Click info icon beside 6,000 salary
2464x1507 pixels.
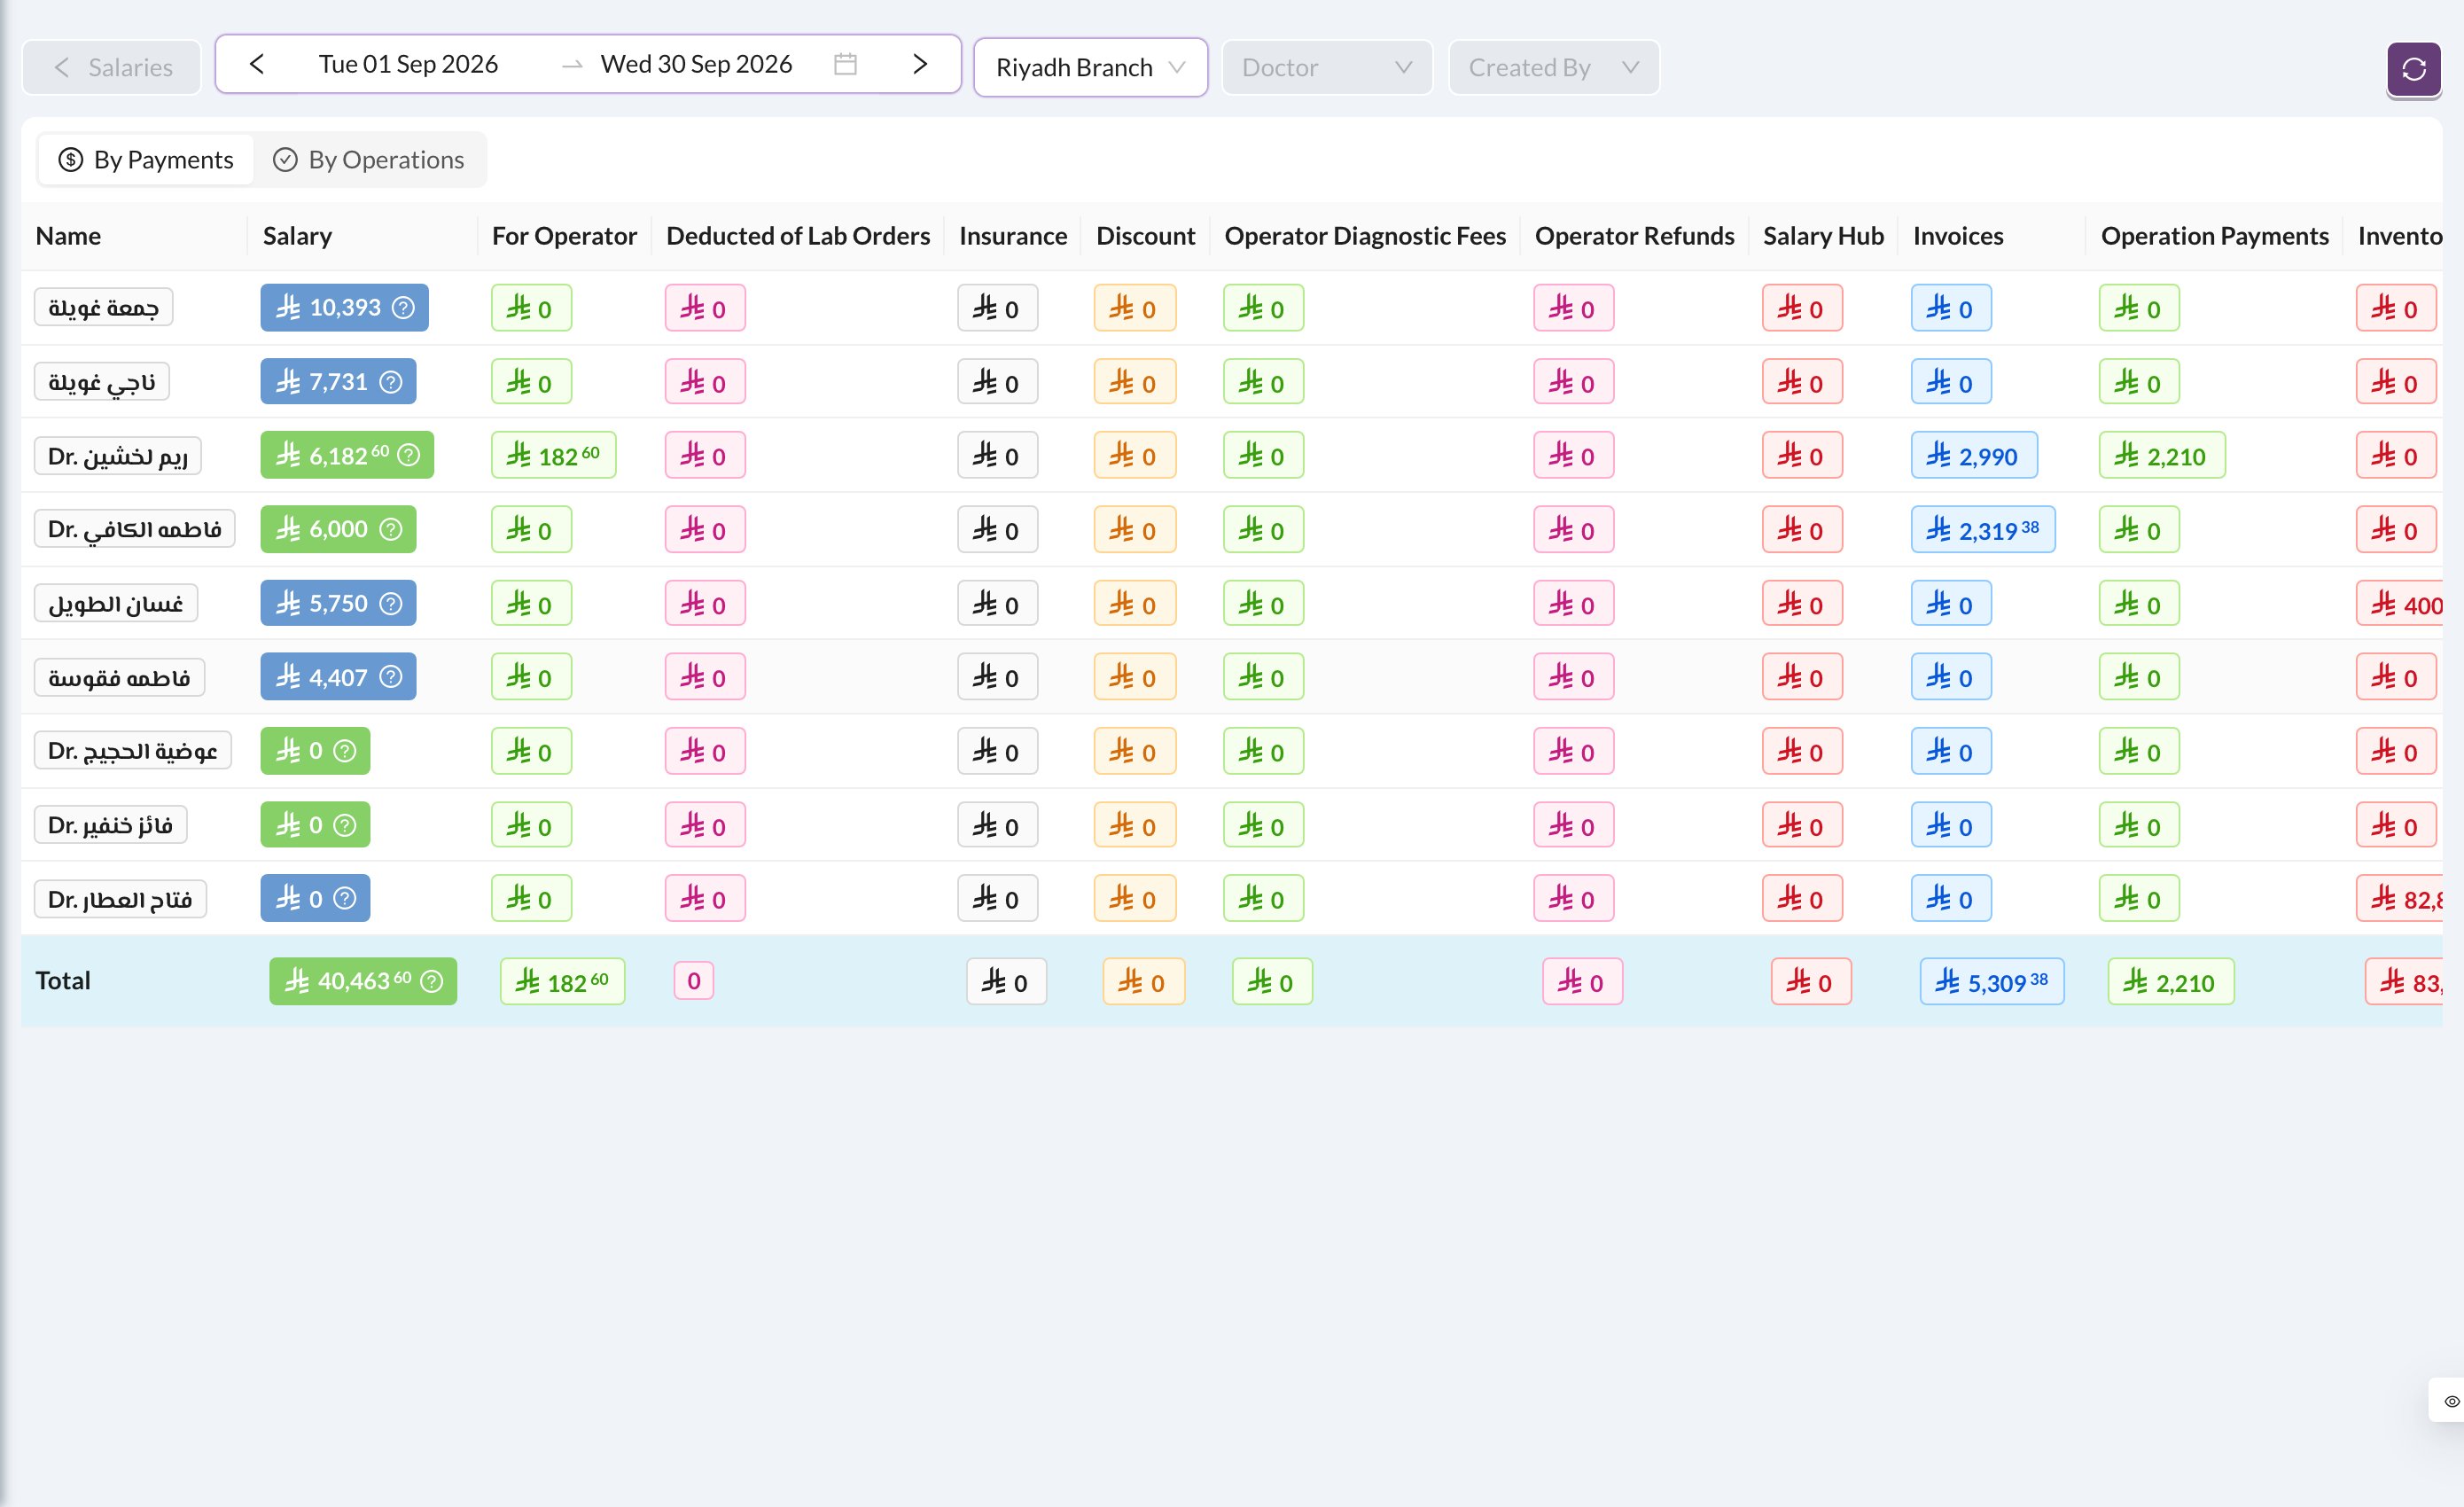click(391, 529)
